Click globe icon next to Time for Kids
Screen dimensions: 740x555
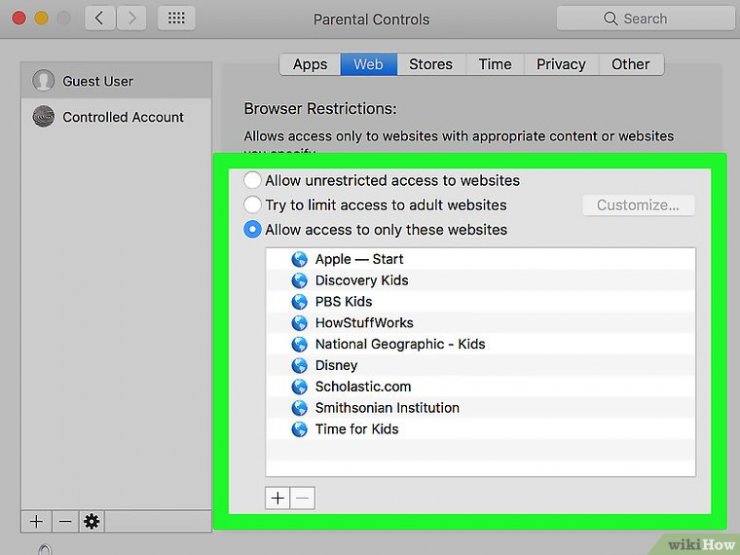tap(299, 429)
